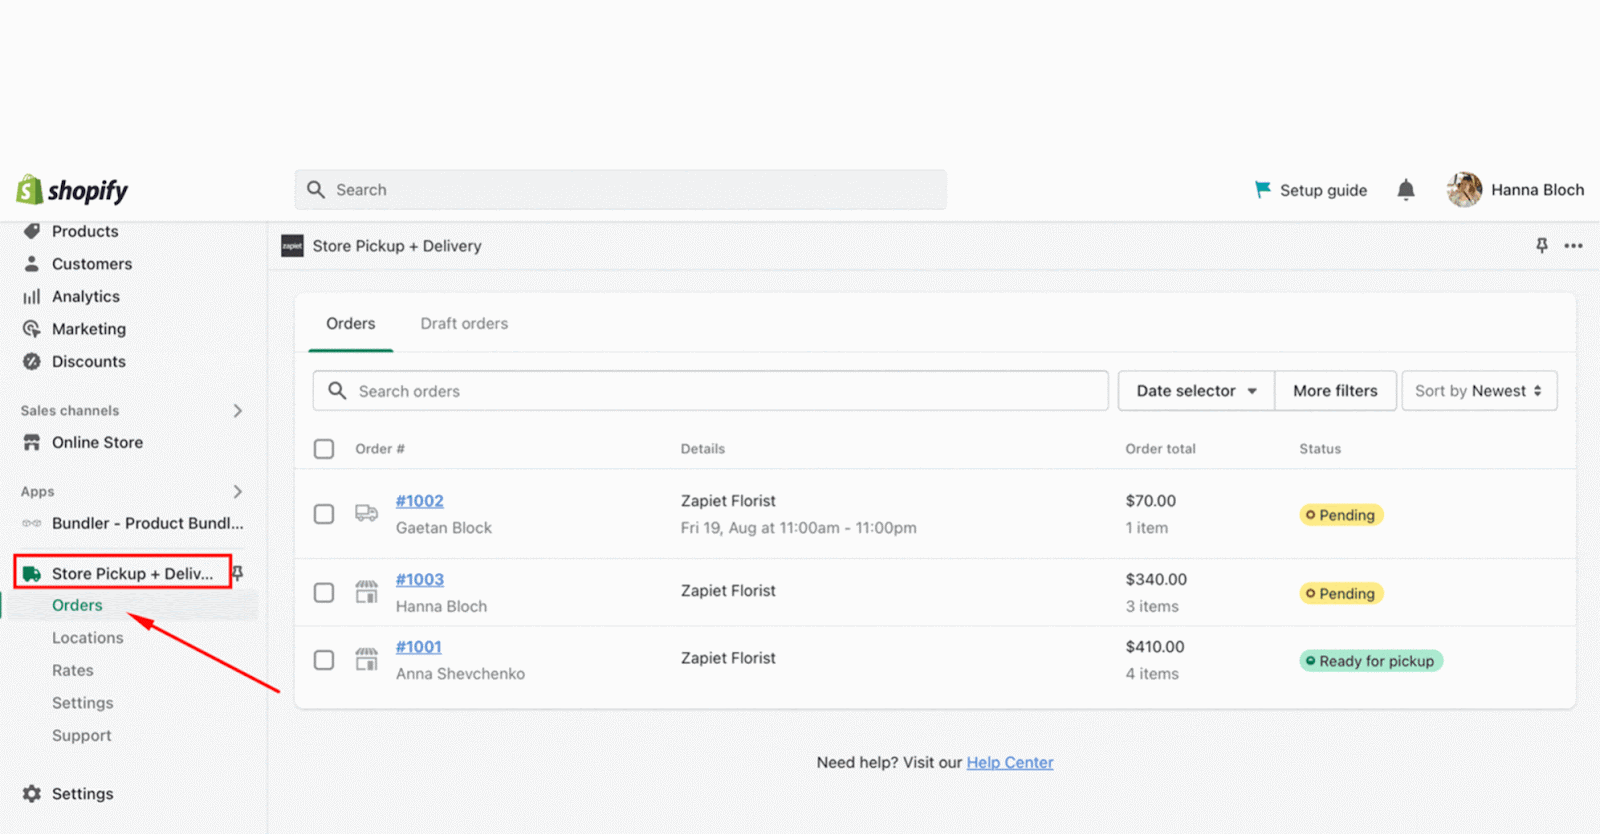Open the three-dot more actions menu
The image size is (1600, 835).
[x=1573, y=246]
